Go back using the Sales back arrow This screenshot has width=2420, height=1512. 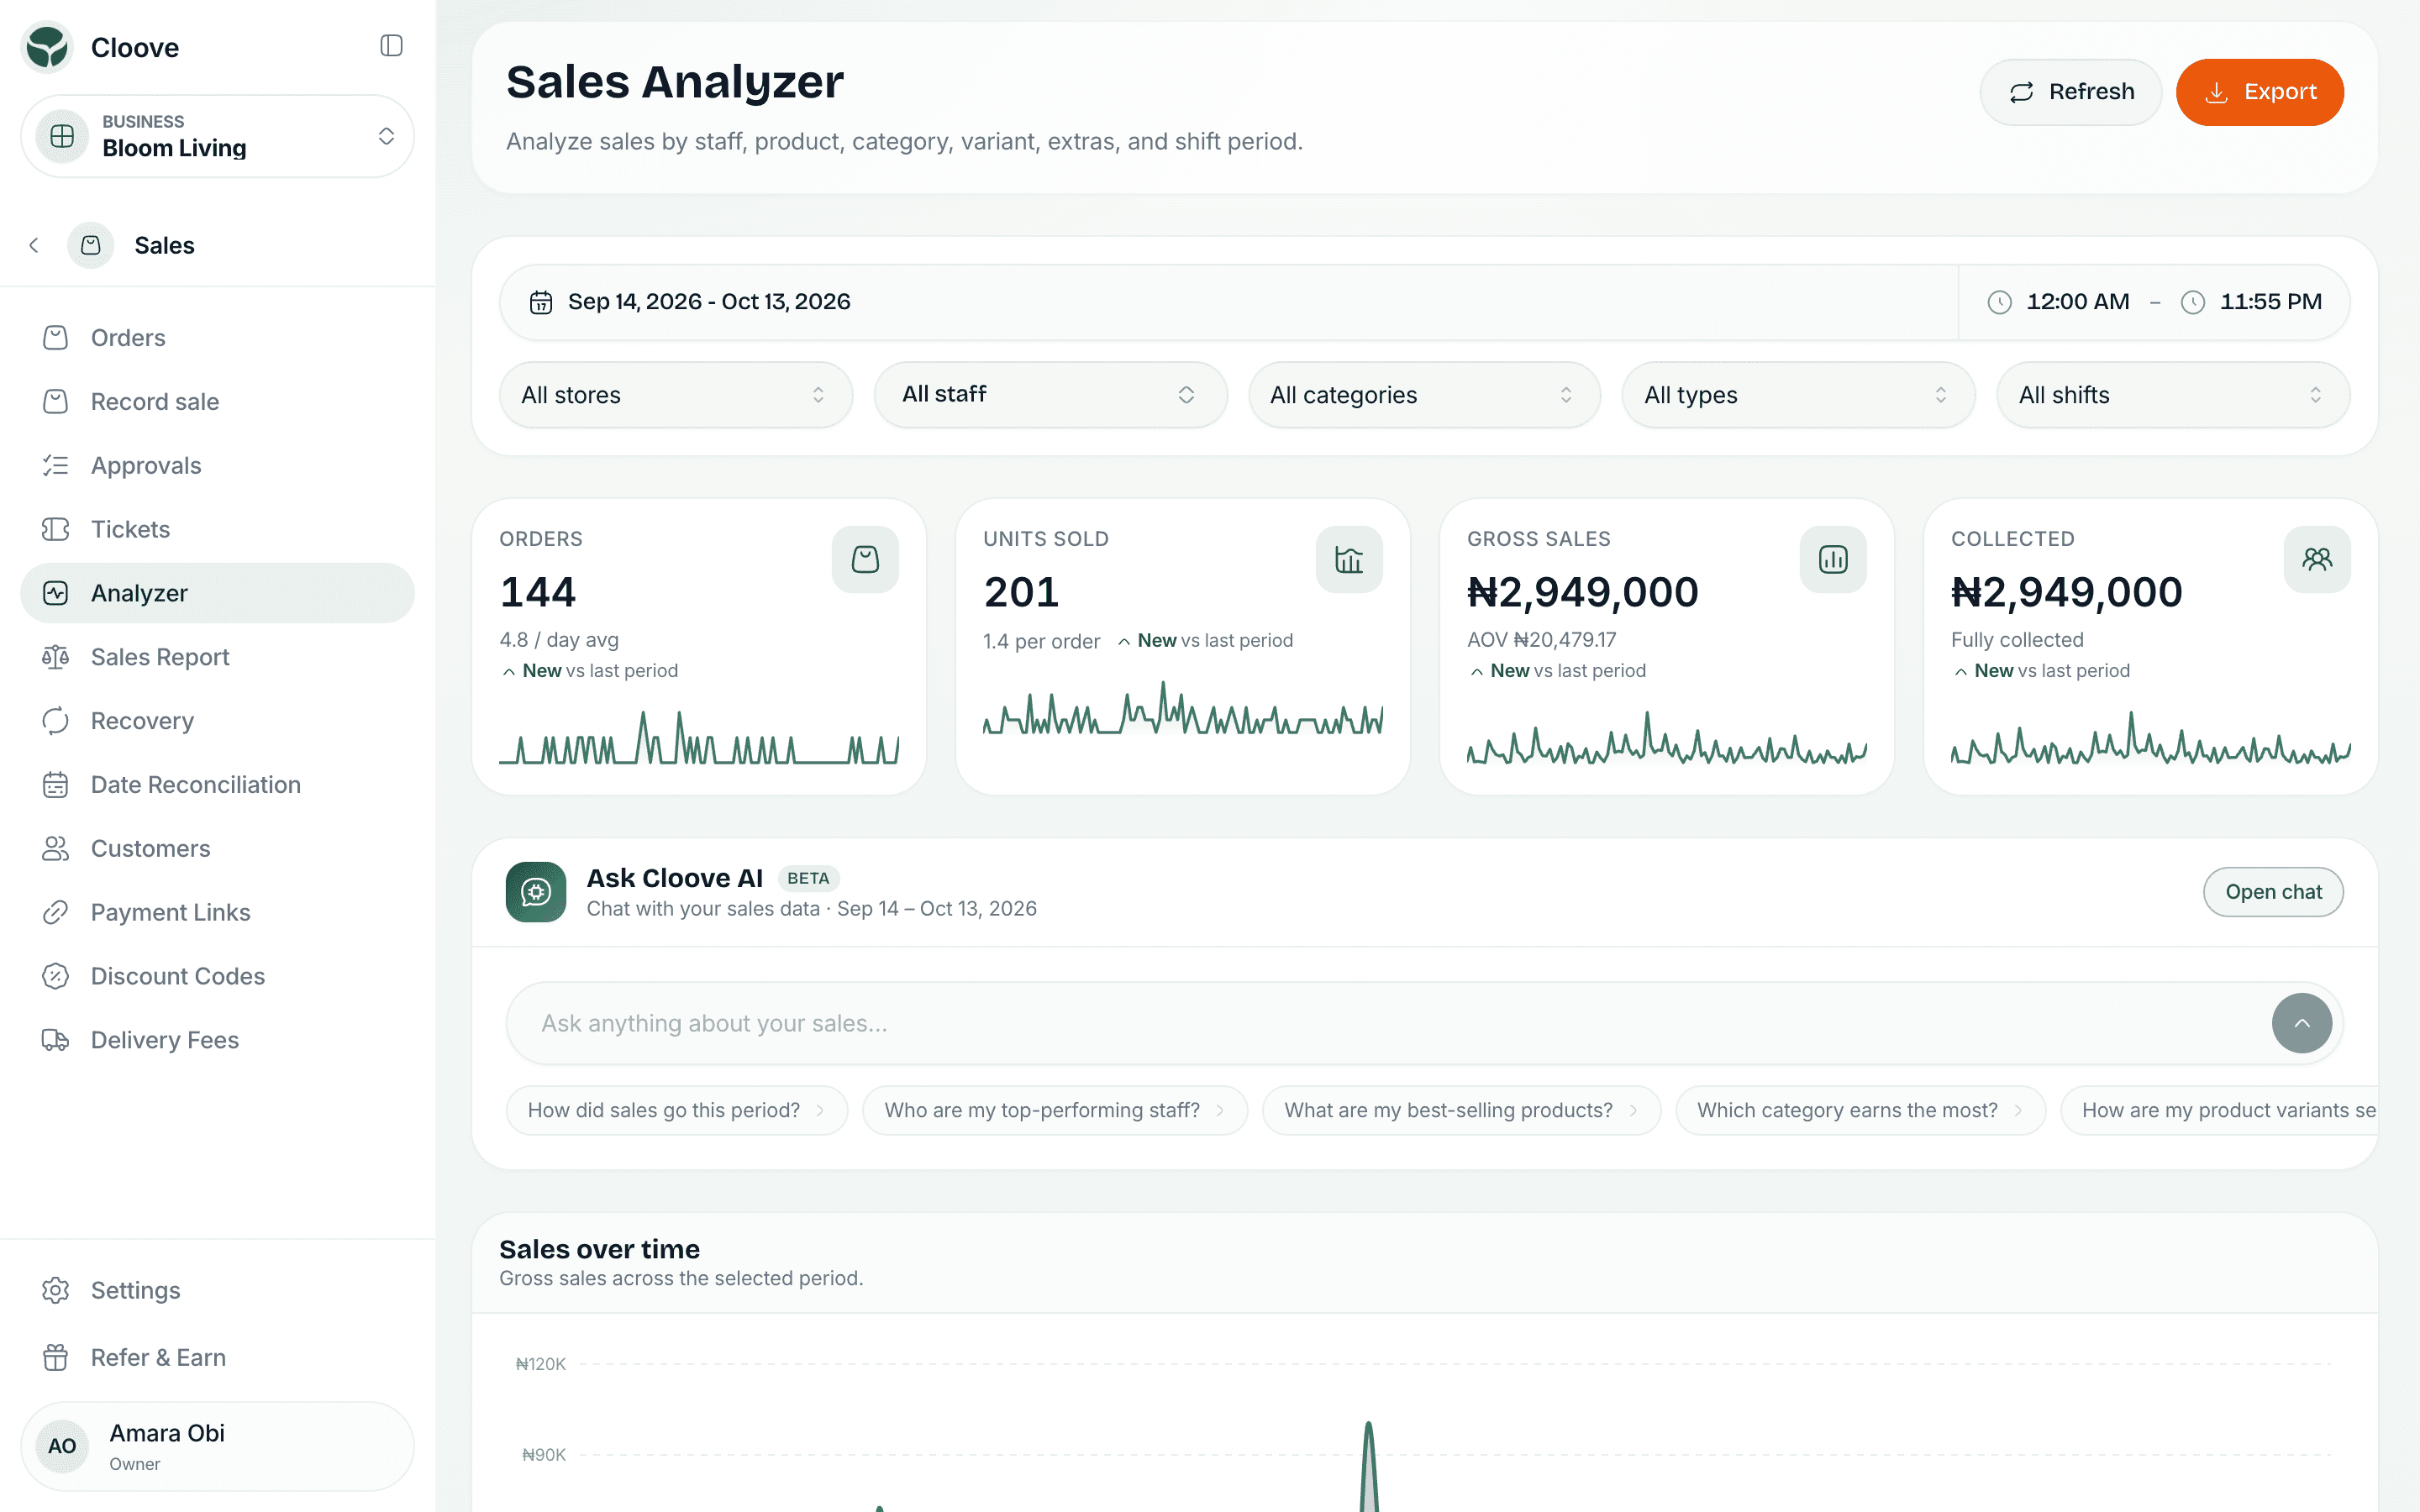34,245
